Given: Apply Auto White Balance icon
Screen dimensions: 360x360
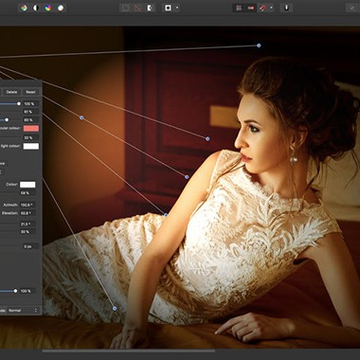Looking at the screenshot, I should click(x=60, y=8).
